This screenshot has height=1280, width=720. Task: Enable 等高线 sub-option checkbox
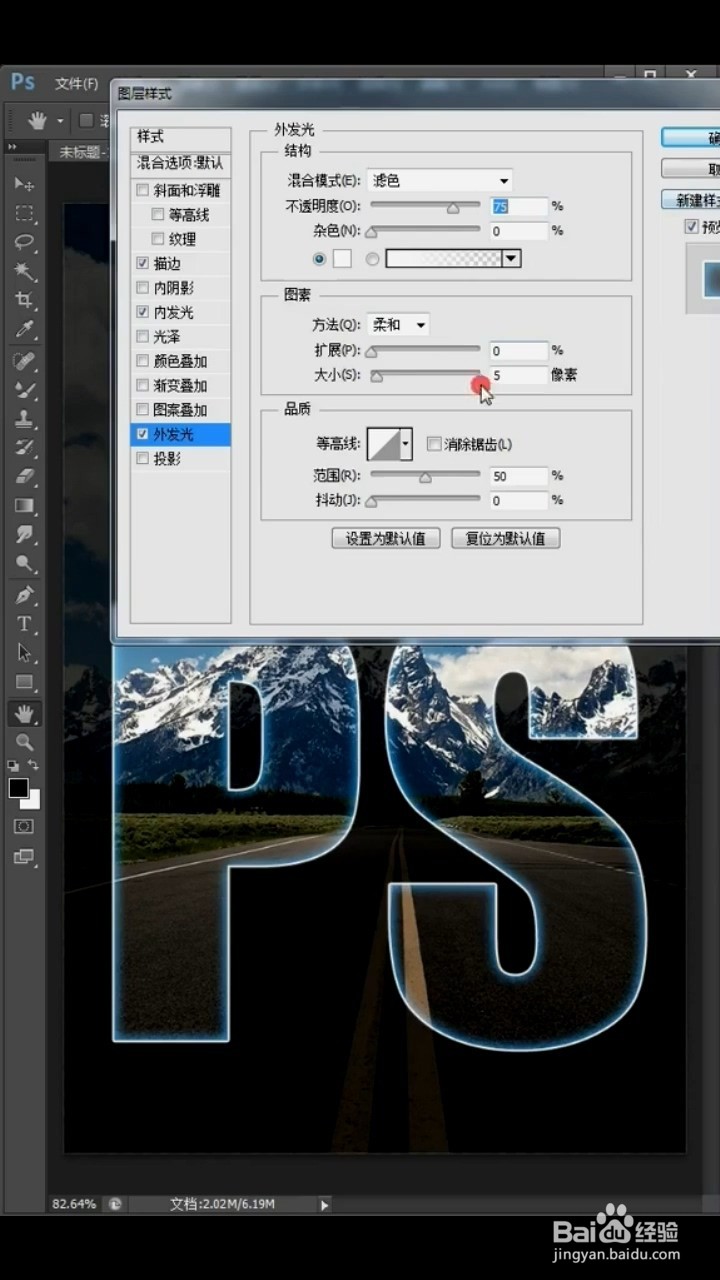tap(158, 214)
